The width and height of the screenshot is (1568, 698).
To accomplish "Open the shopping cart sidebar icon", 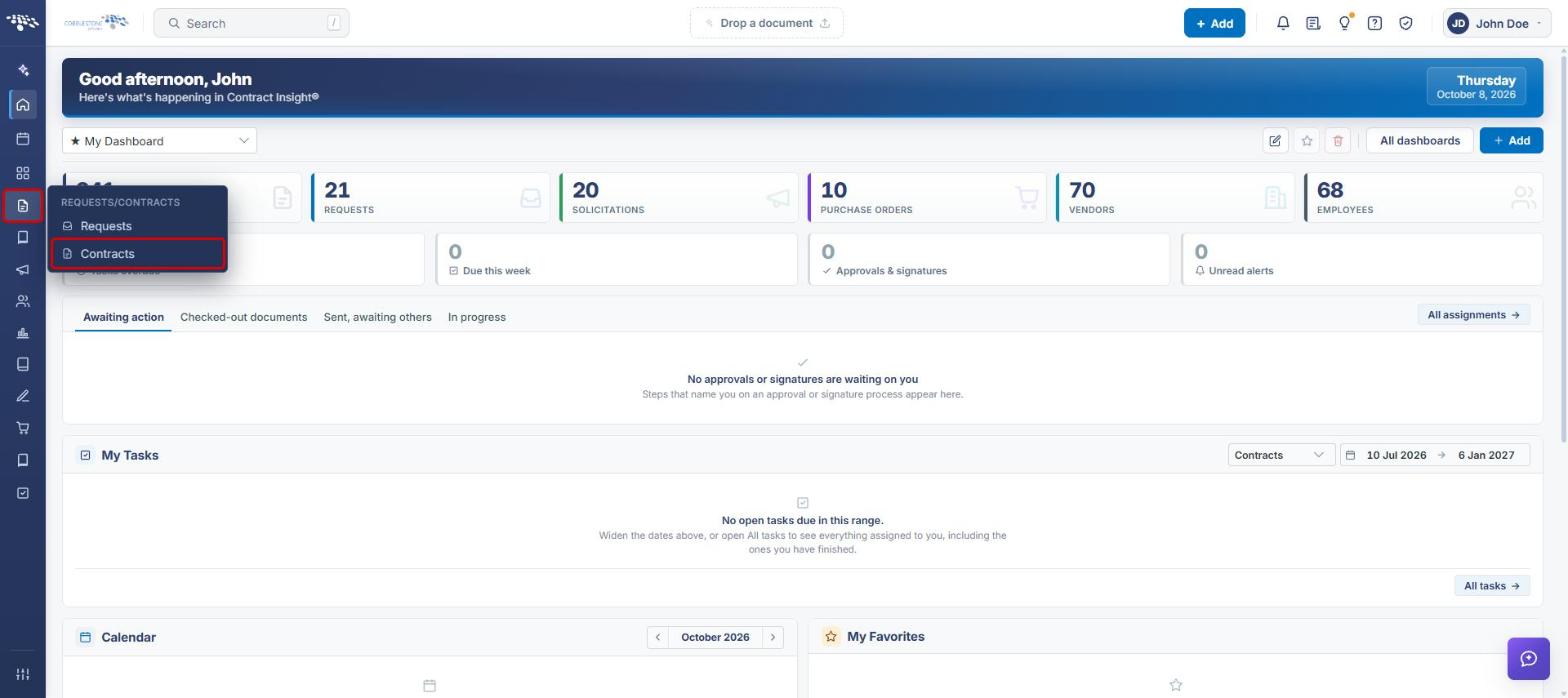I will point(23,428).
